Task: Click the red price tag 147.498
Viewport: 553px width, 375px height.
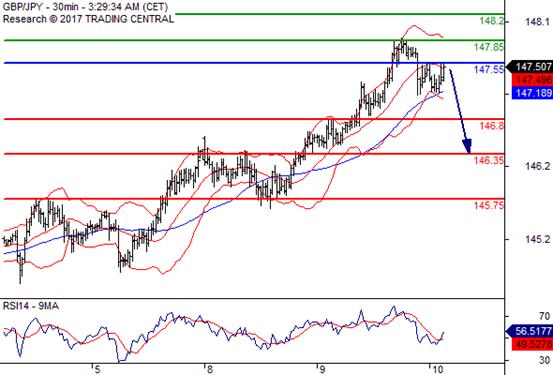Action: [x=532, y=80]
